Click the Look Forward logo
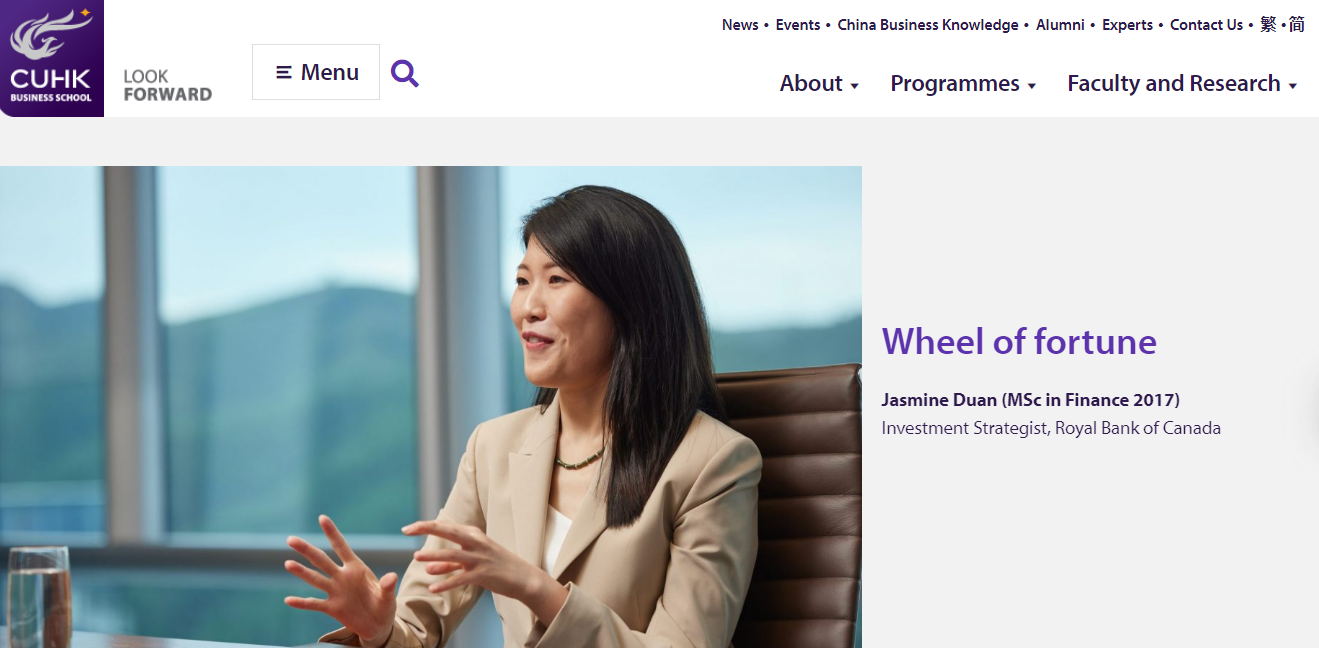This screenshot has height=648, width=1319. pyautogui.click(x=168, y=85)
